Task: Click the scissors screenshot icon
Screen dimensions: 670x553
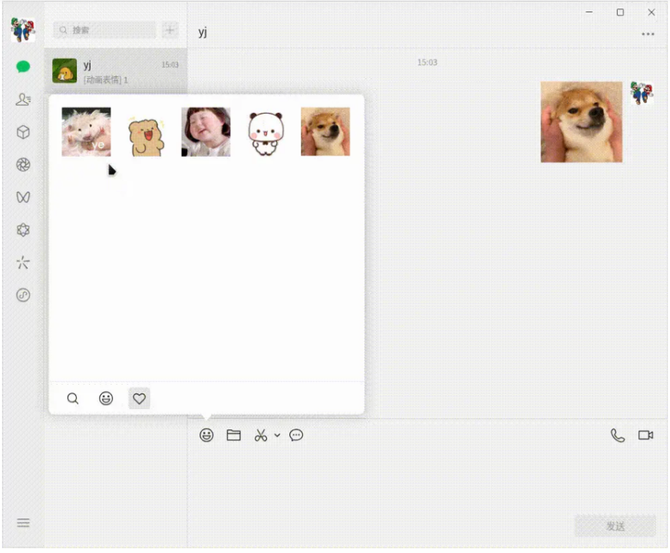Action: tap(260, 435)
